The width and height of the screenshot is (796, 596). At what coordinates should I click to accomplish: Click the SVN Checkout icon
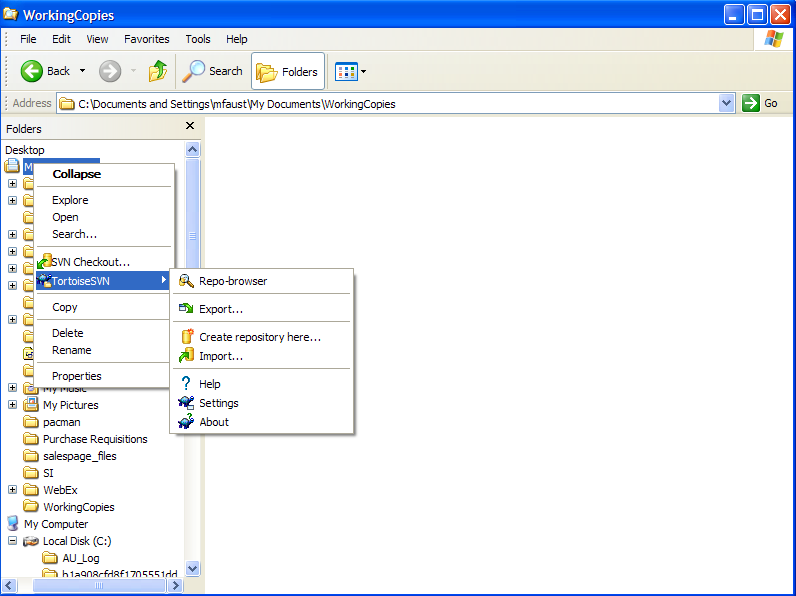click(x=44, y=261)
